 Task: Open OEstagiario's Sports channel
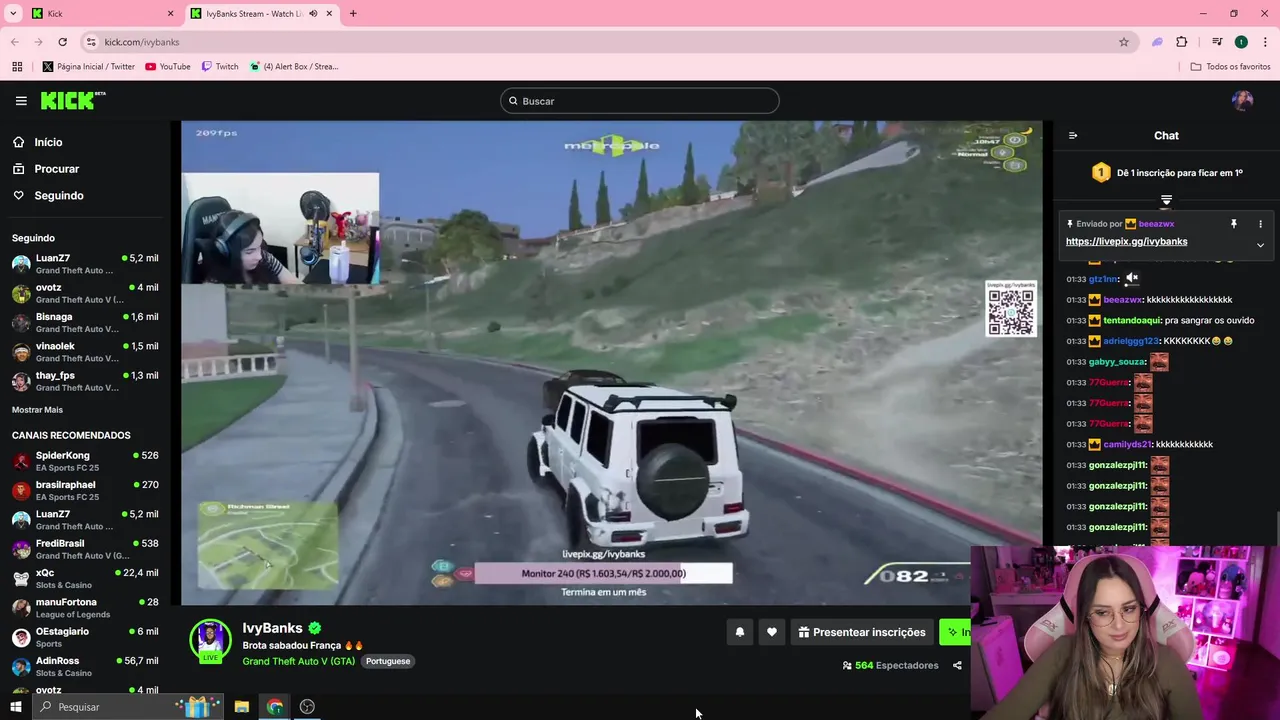85,637
